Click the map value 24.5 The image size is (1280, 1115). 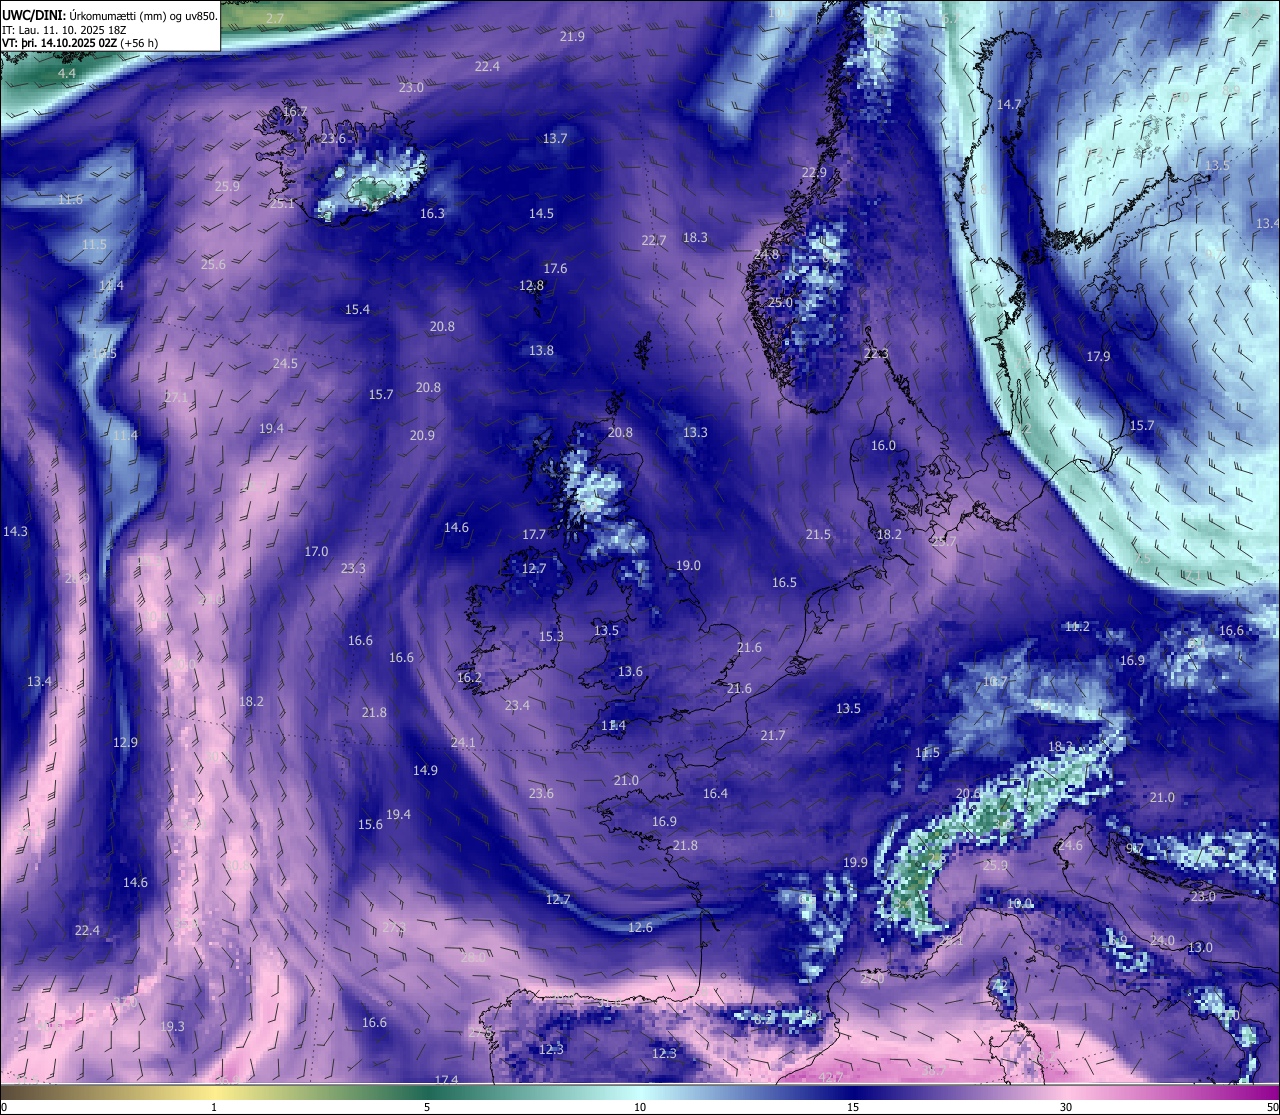285,364
